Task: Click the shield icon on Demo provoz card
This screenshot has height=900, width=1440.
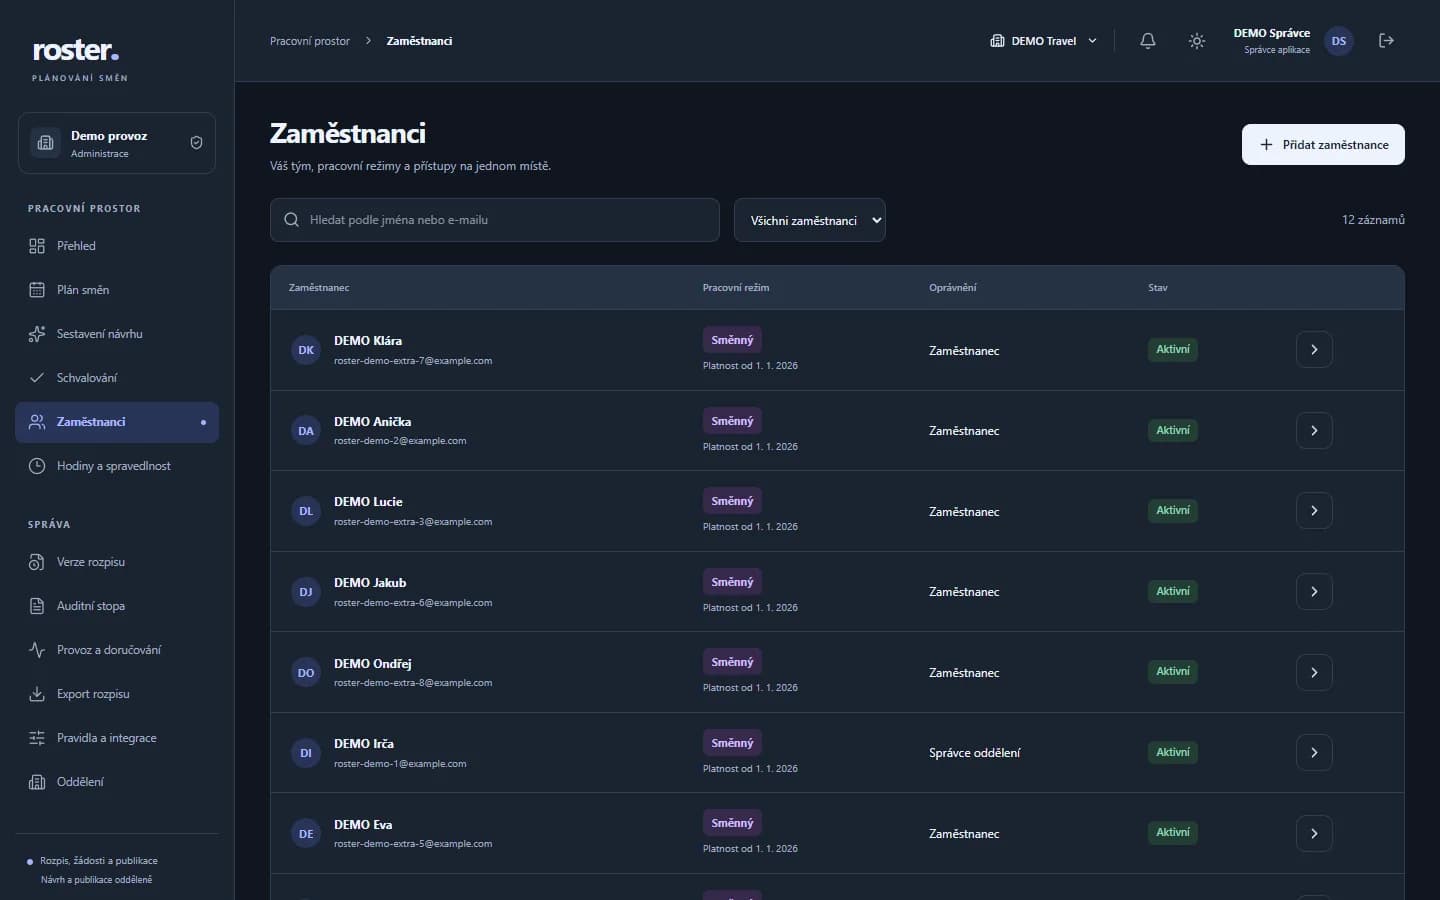Action: pos(196,143)
